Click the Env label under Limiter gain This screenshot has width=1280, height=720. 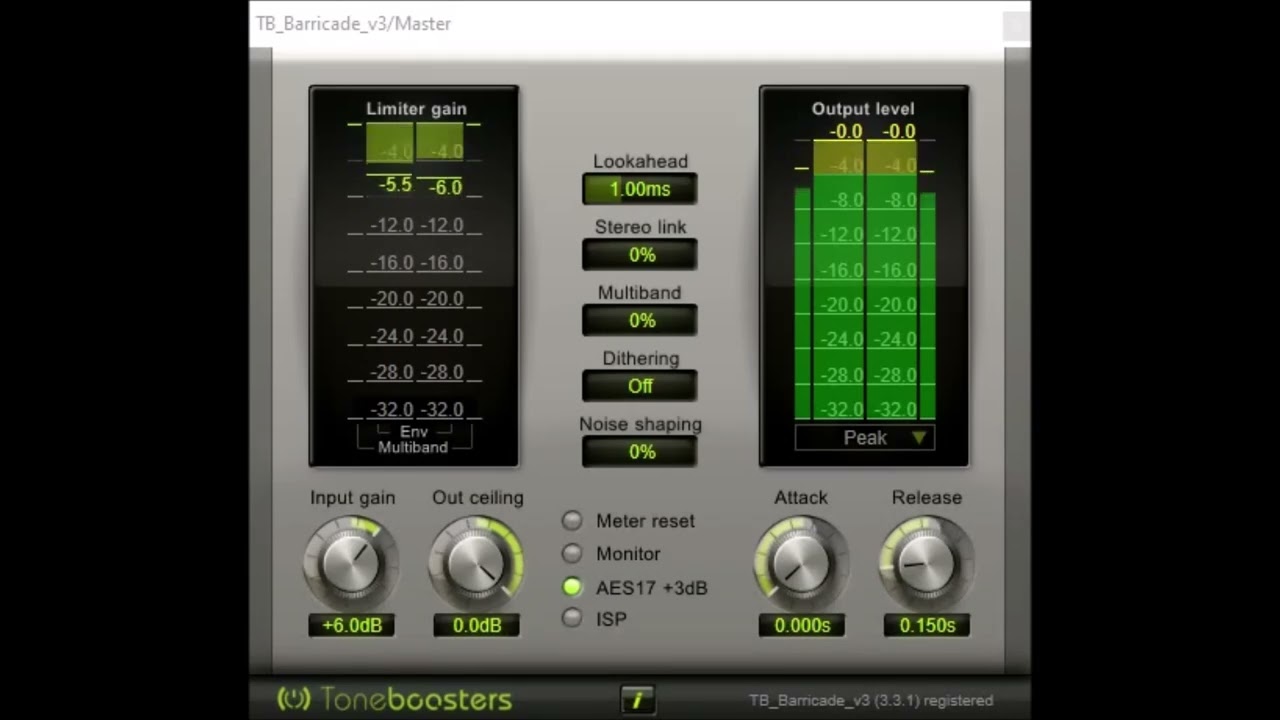coord(414,432)
